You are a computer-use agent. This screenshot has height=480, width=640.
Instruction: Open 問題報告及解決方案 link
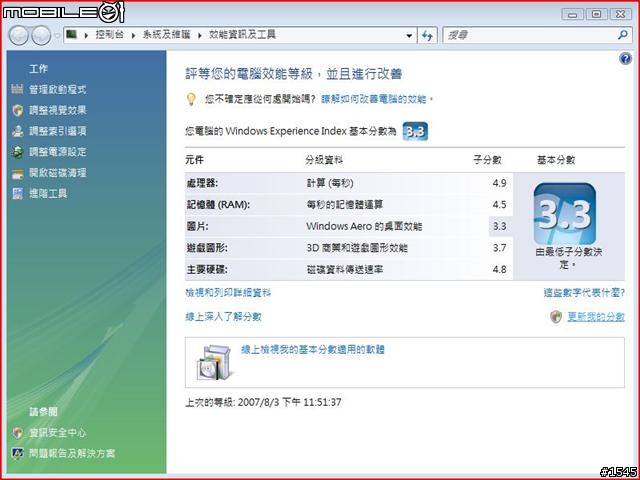[72, 453]
